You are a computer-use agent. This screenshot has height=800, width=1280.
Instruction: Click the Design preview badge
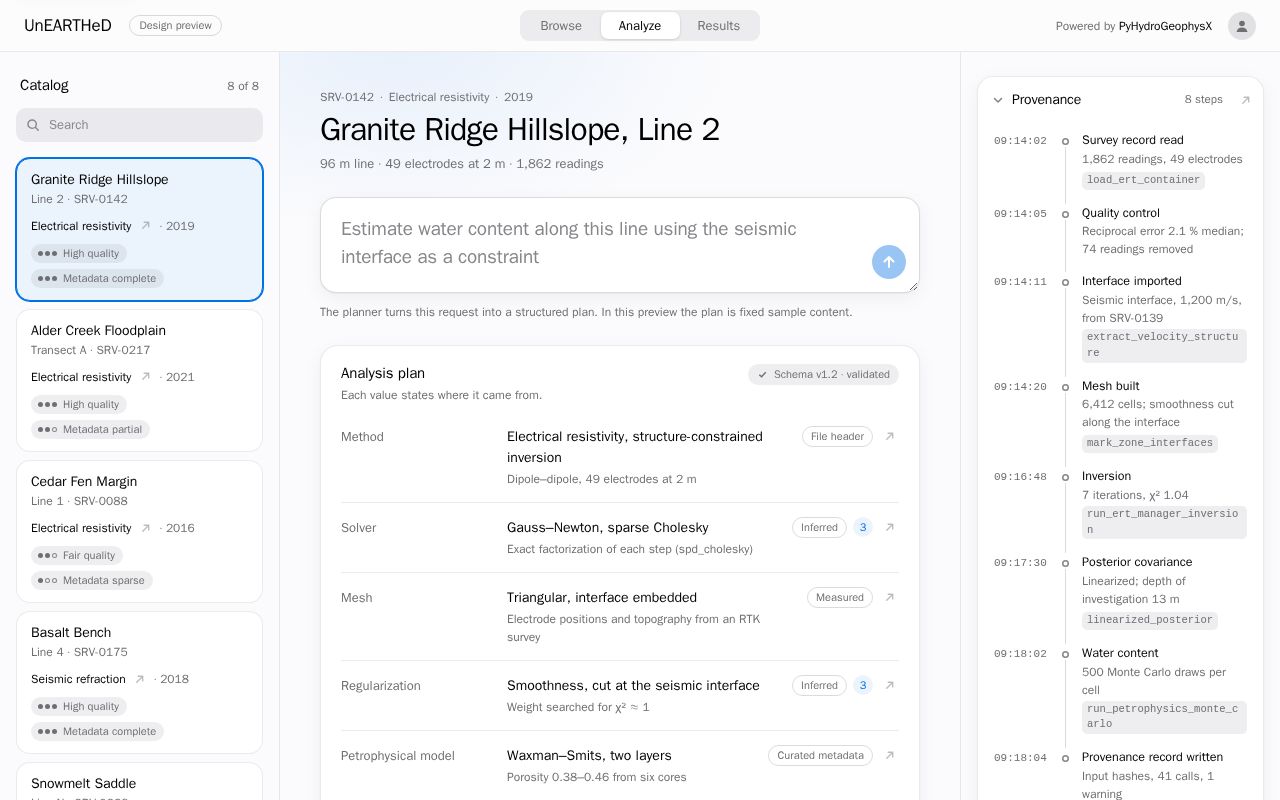(x=175, y=26)
